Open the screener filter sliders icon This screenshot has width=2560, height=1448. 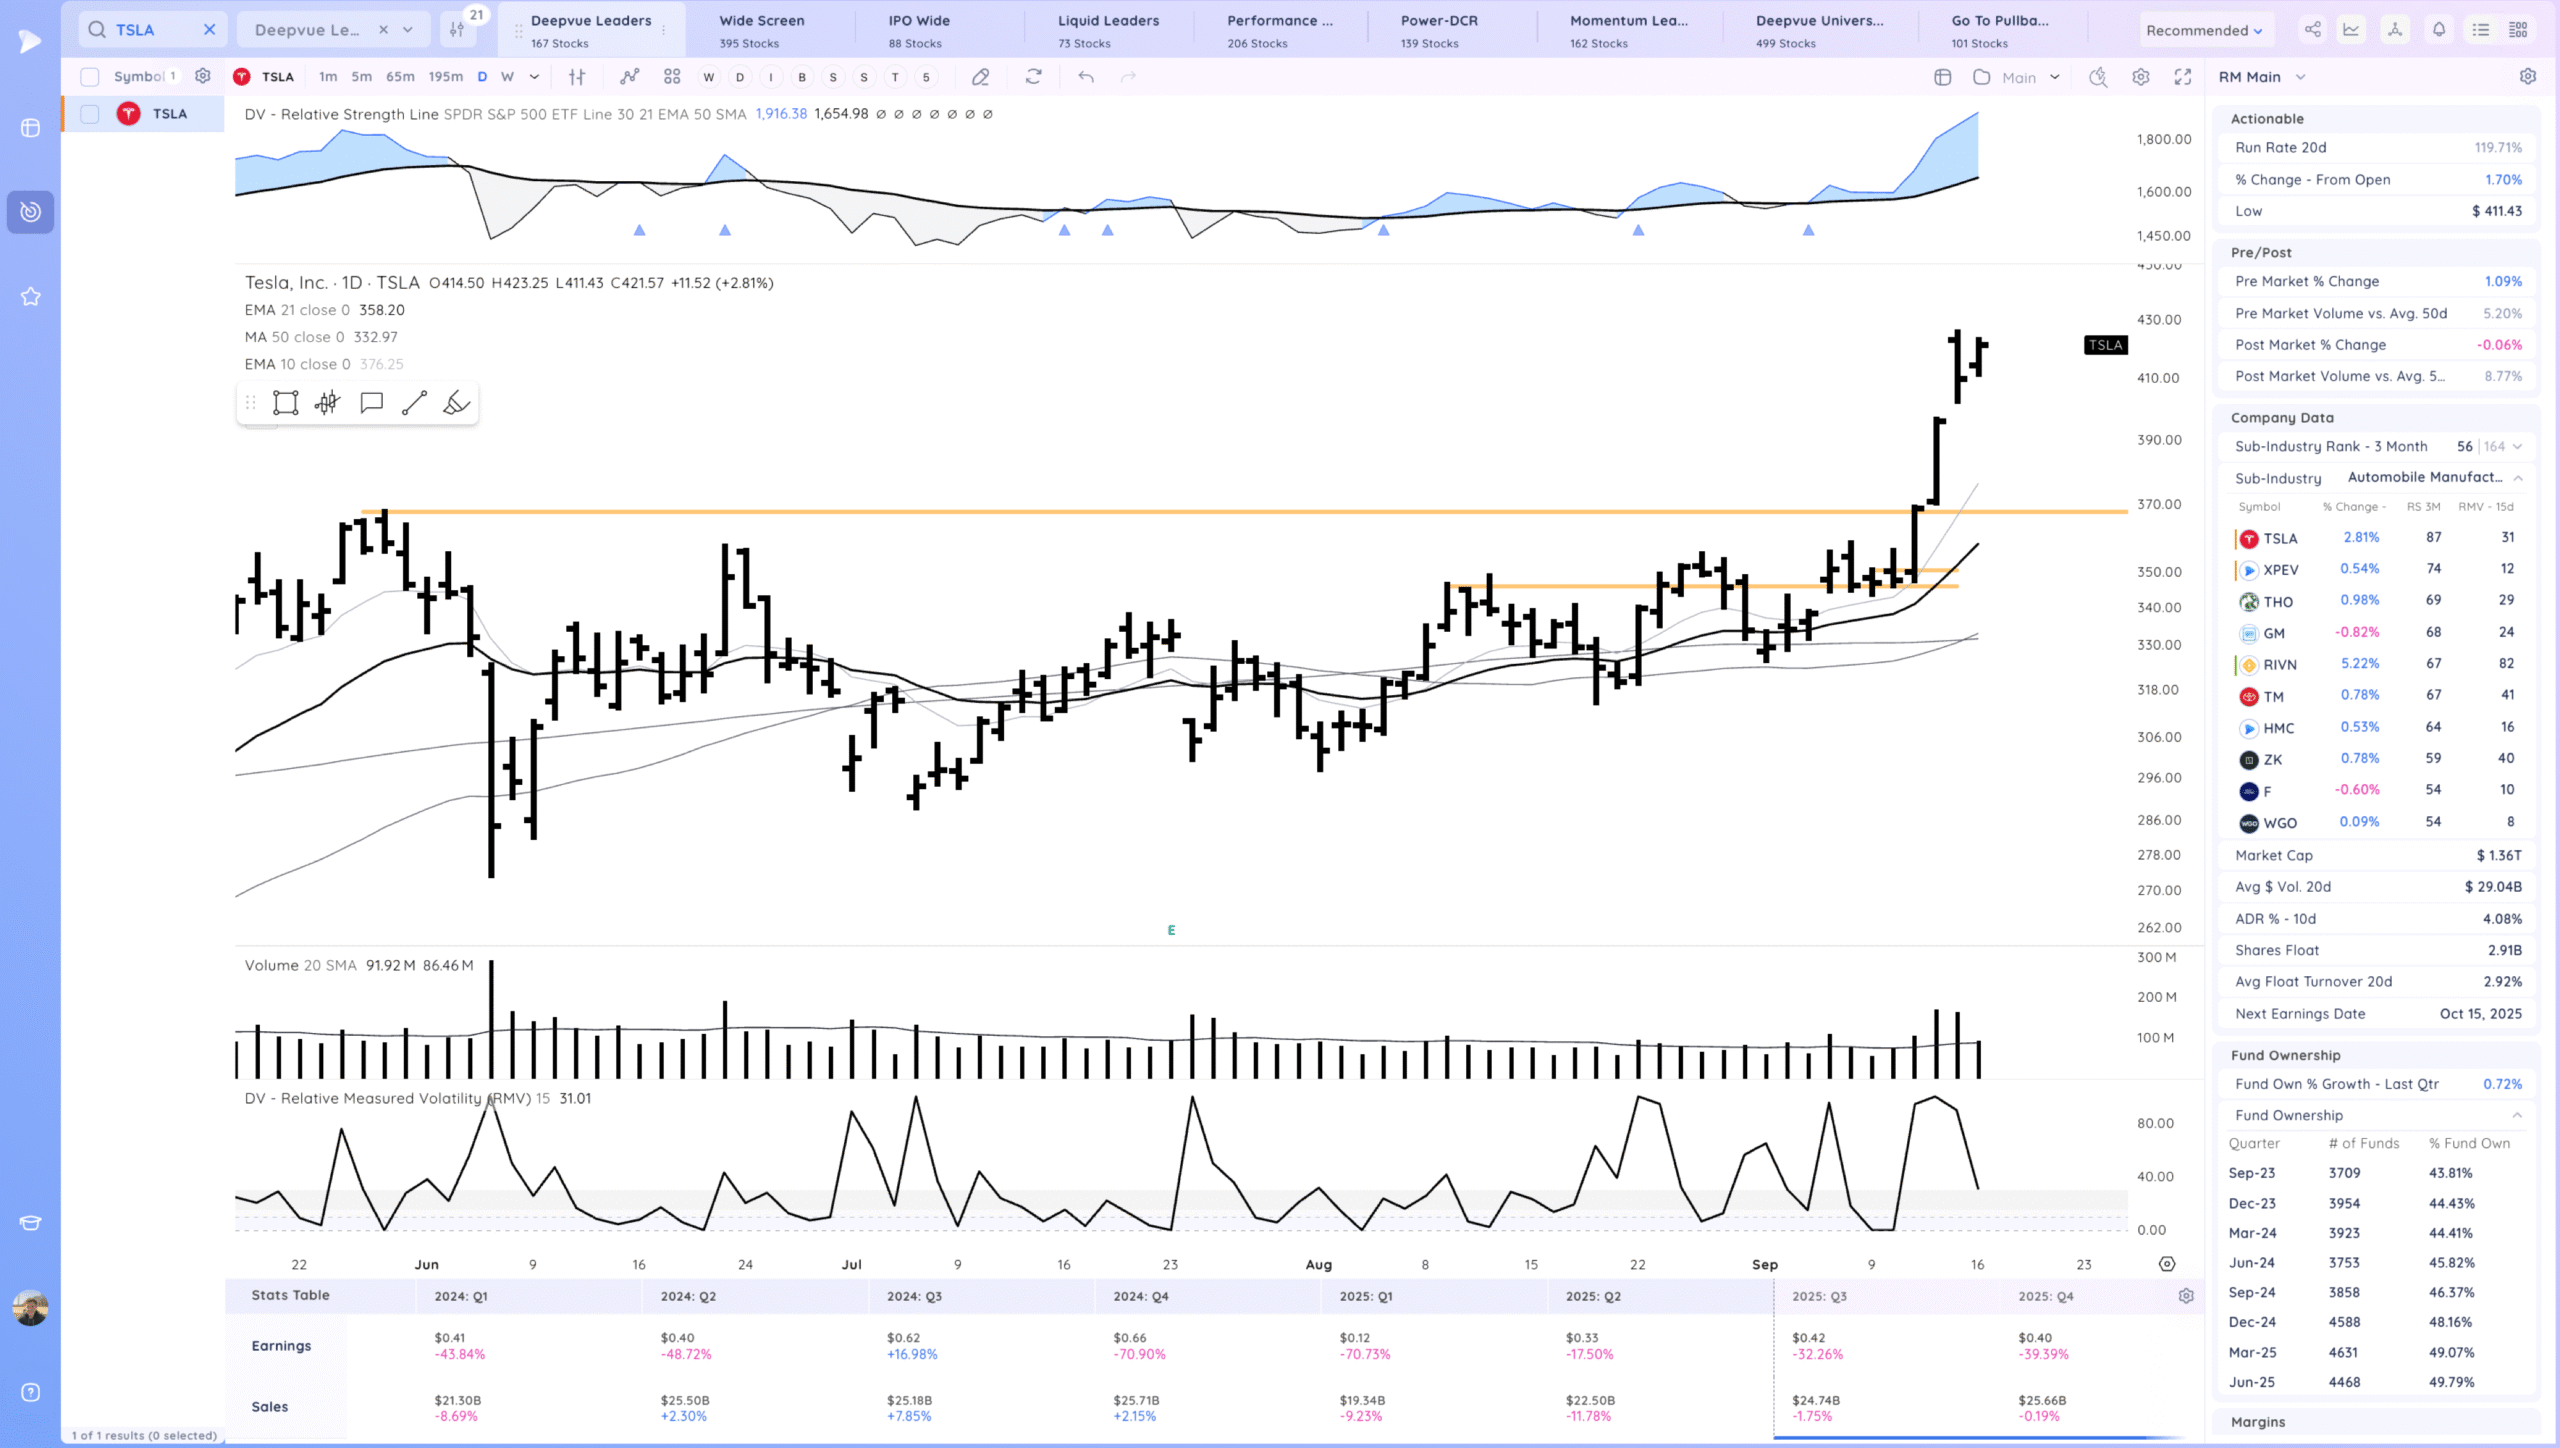tap(457, 29)
